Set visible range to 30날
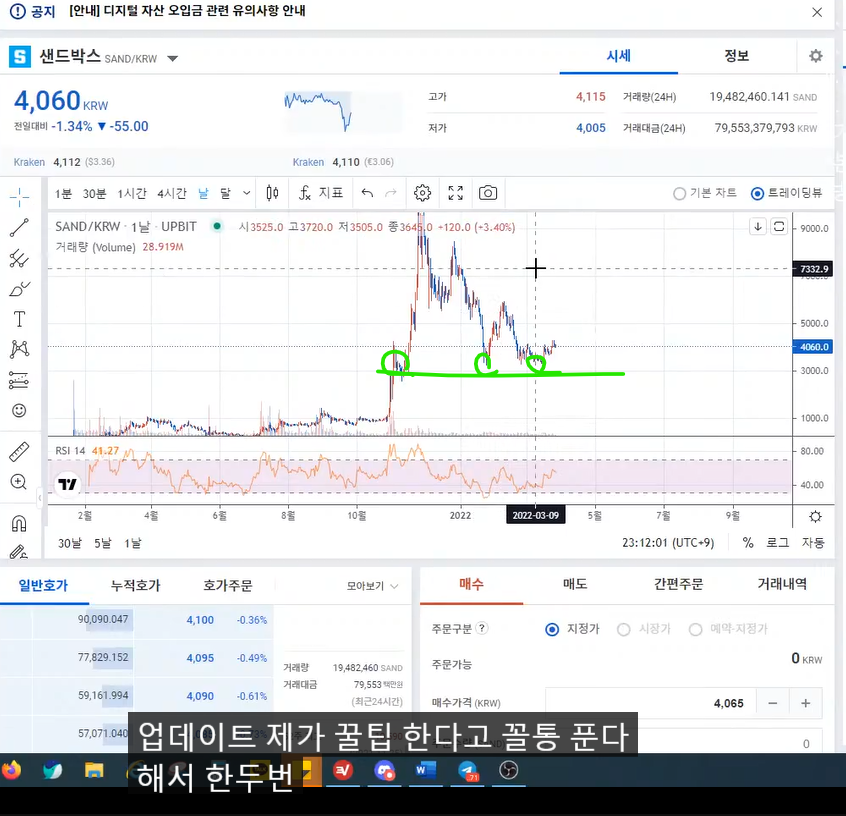 [70, 543]
